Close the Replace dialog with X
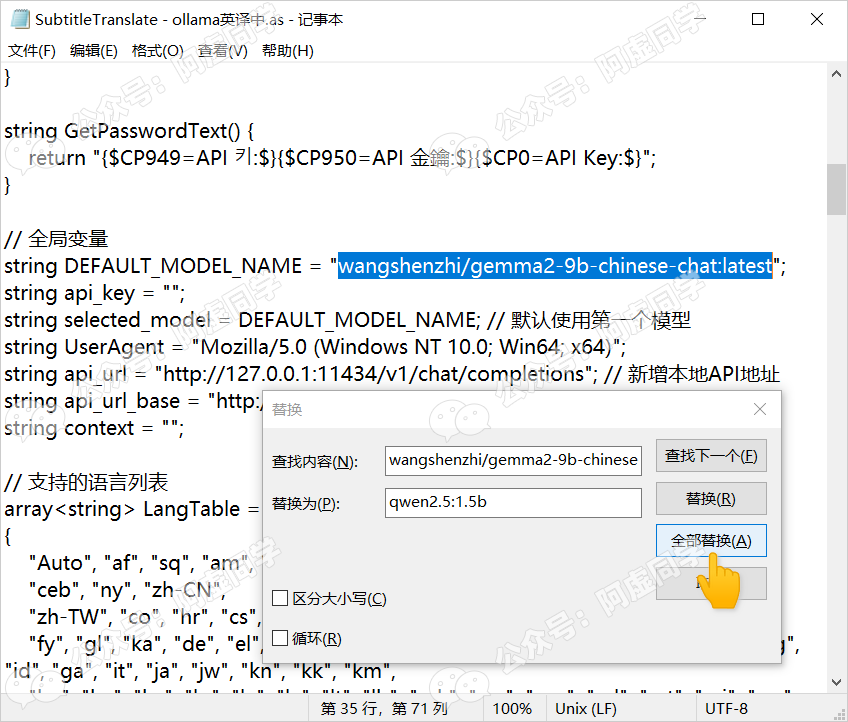This screenshot has height=722, width=848. pyautogui.click(x=760, y=409)
